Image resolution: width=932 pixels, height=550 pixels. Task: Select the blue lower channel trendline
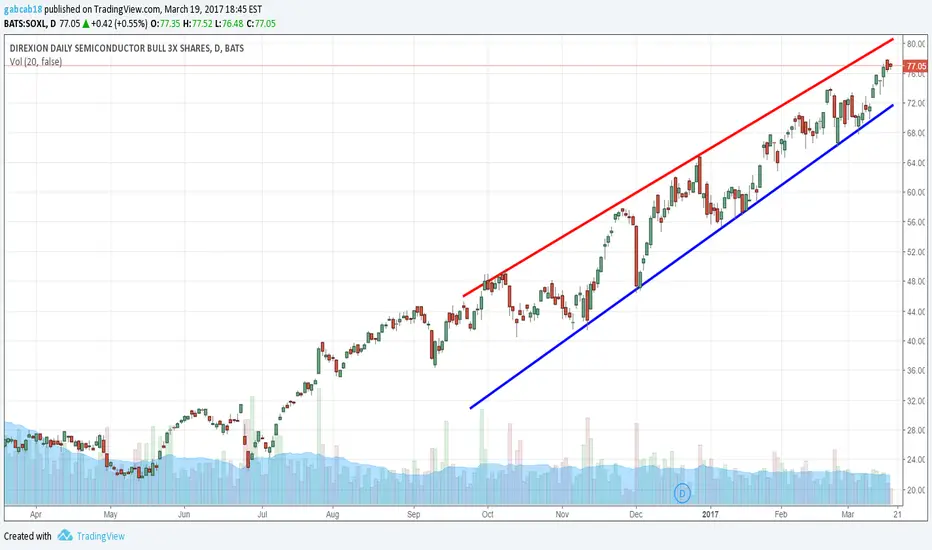click(681, 257)
